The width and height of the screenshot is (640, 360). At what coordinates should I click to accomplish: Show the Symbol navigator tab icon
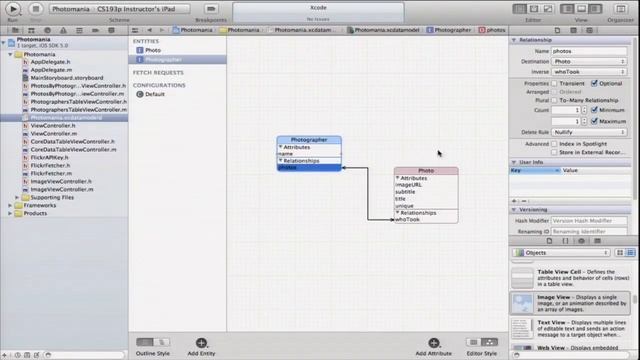[31, 30]
